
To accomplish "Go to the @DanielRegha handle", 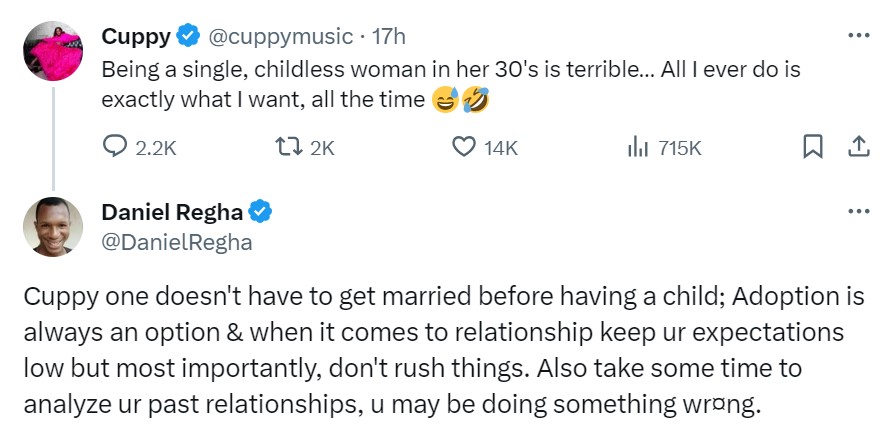I will tap(176, 242).
